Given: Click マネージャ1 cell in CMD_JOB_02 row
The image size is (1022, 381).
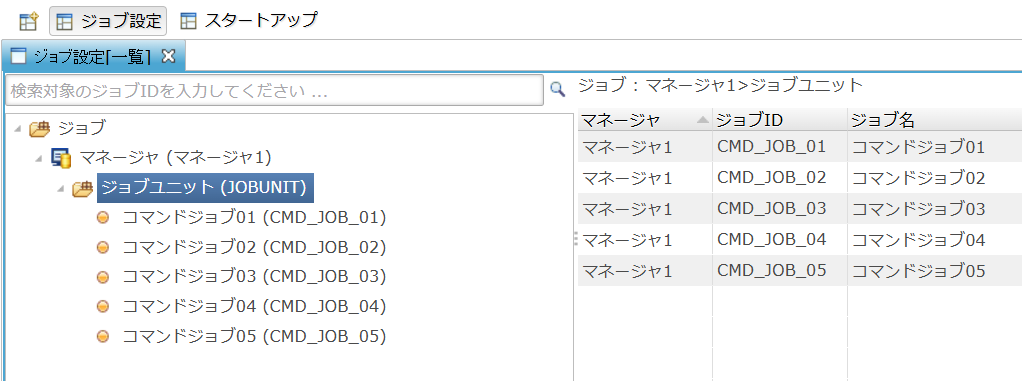Looking at the screenshot, I should (645, 177).
